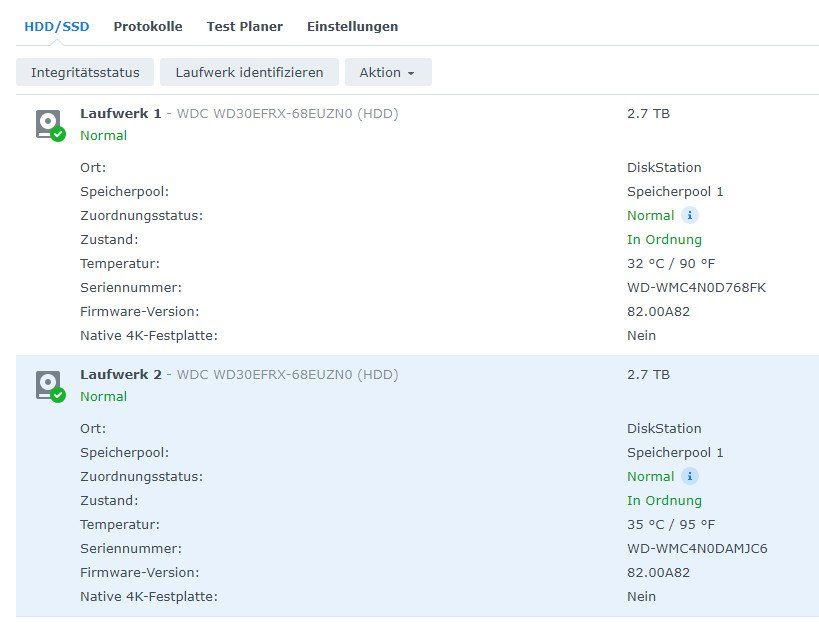Click the Normal status under Laufwerk 2
819x631 pixels.
103,397
